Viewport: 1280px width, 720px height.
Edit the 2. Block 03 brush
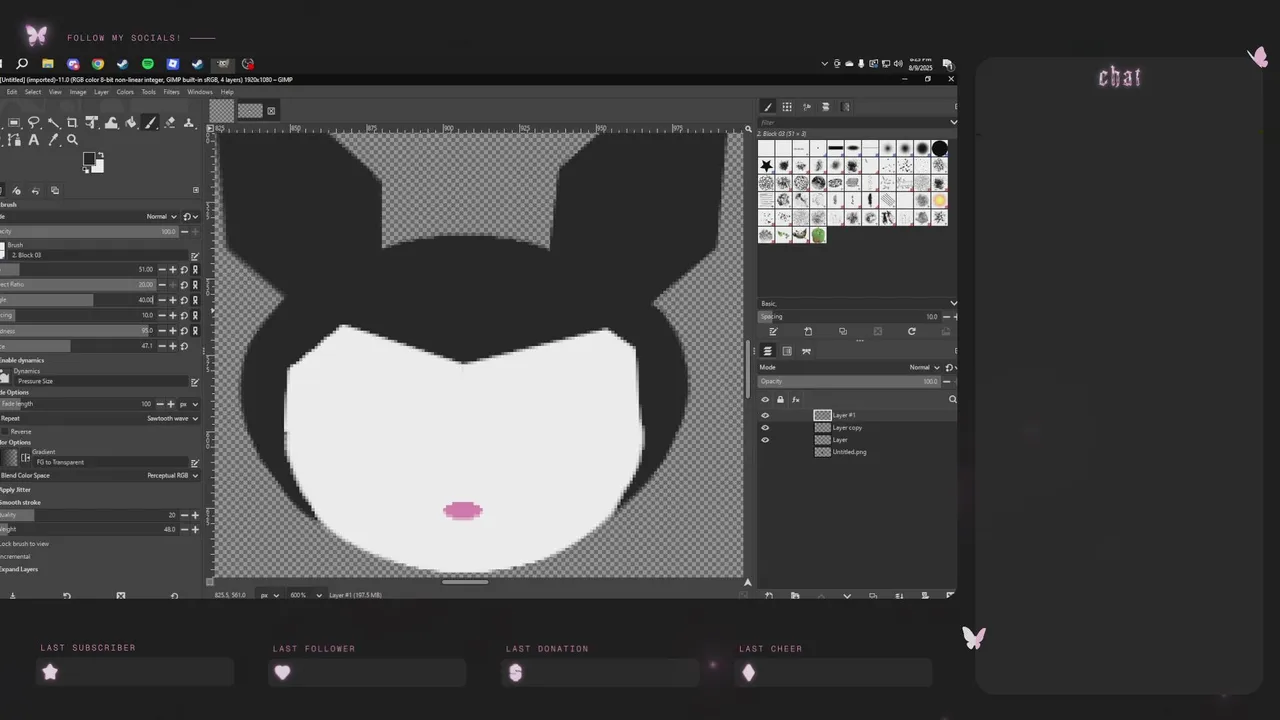(x=195, y=256)
